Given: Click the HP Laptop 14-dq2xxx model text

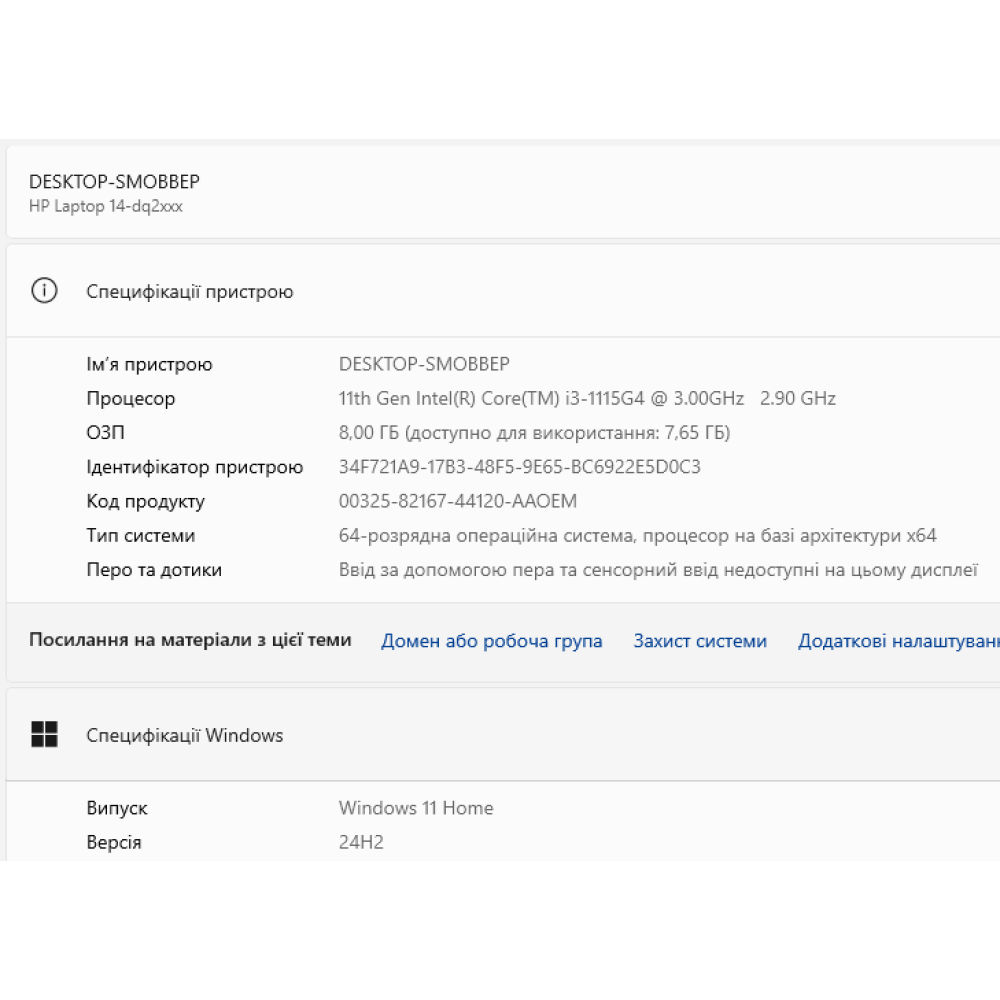Looking at the screenshot, I should (106, 207).
